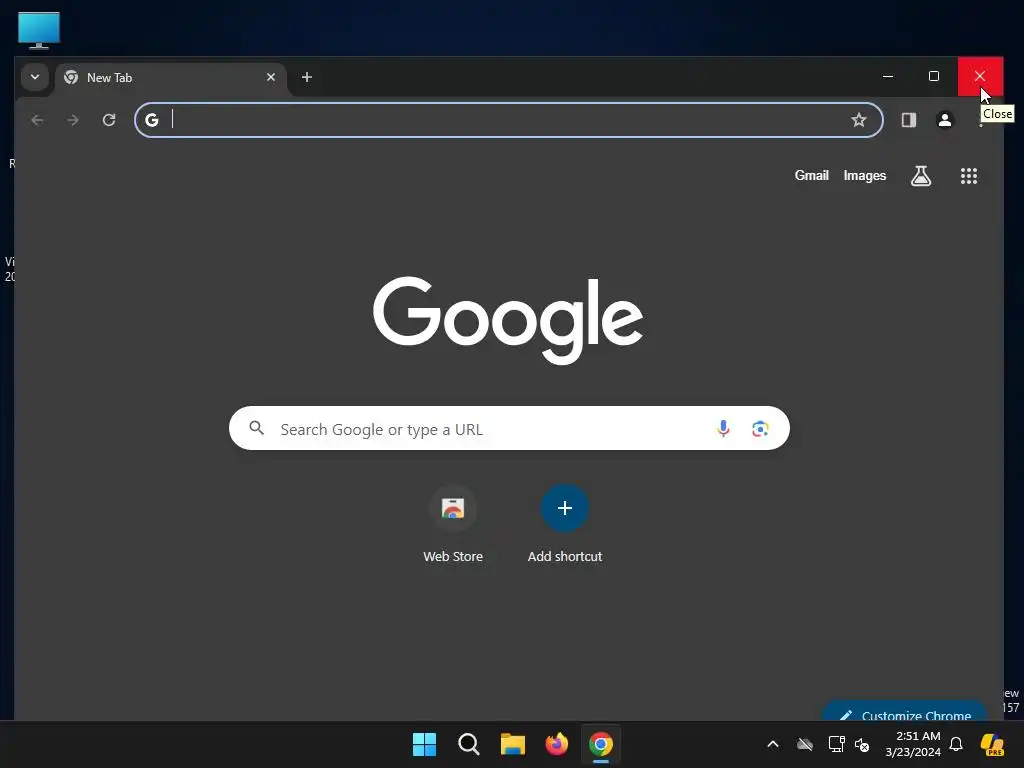Open the Google apps grid
Screen dimensions: 1024x768
coord(968,176)
